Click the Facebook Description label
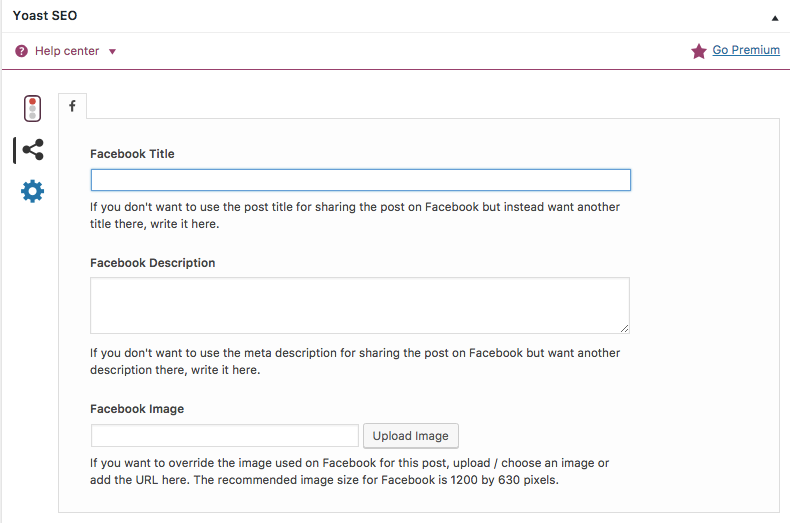 (152, 263)
